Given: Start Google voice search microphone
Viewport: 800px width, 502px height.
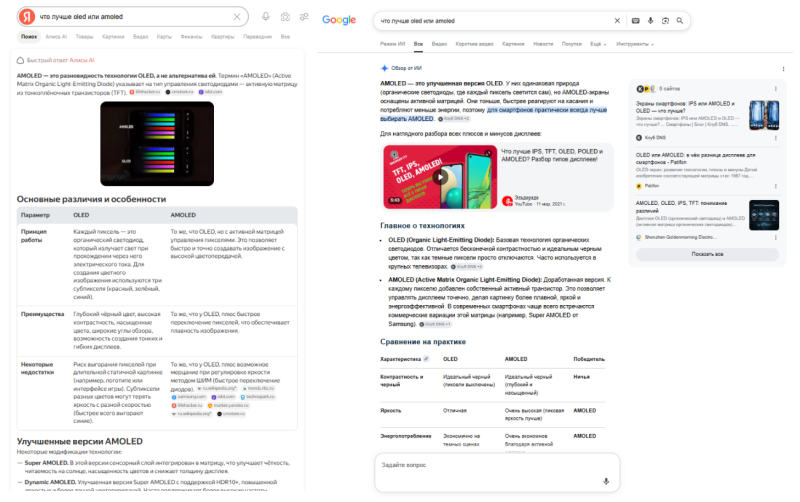Looking at the screenshot, I should pos(651,20).
